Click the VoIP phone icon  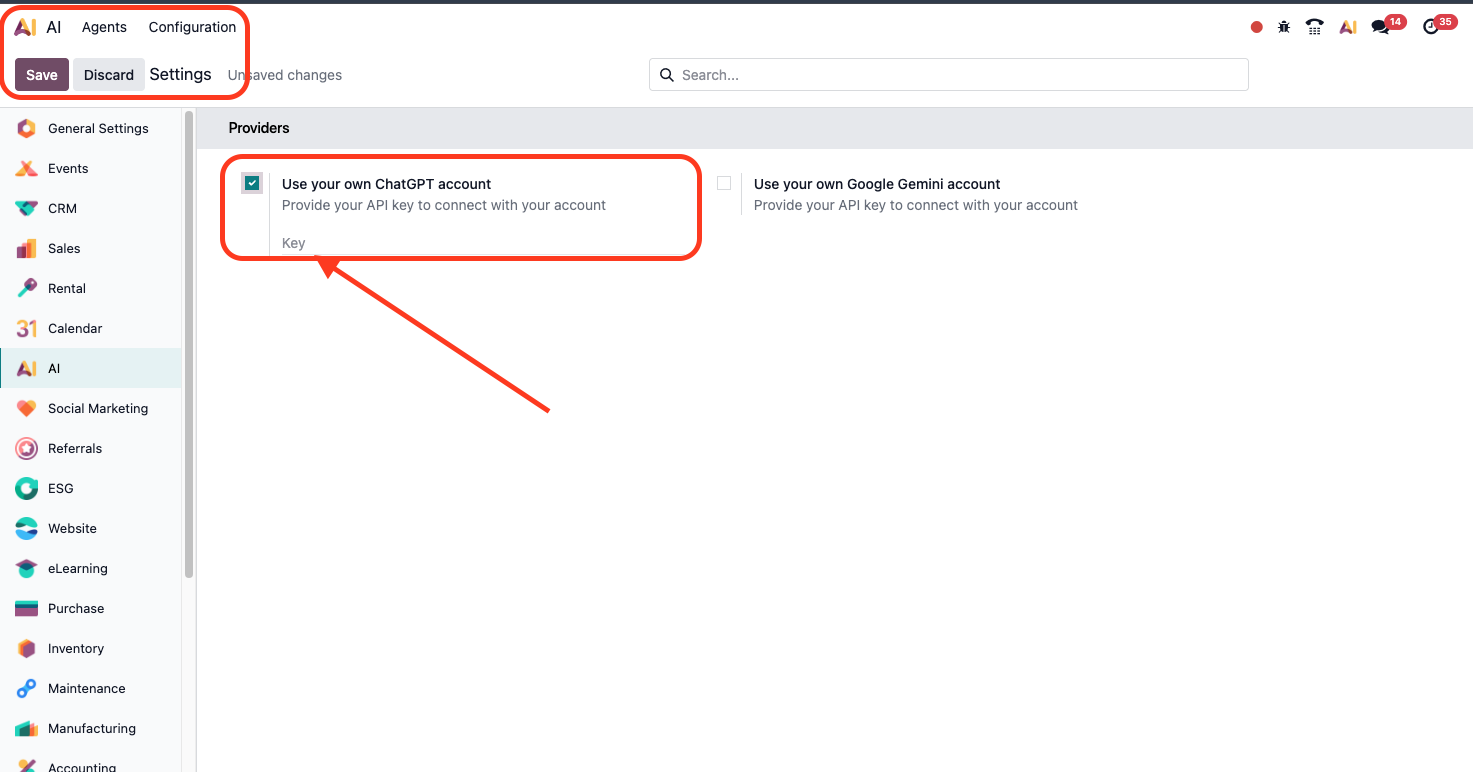click(x=1315, y=27)
